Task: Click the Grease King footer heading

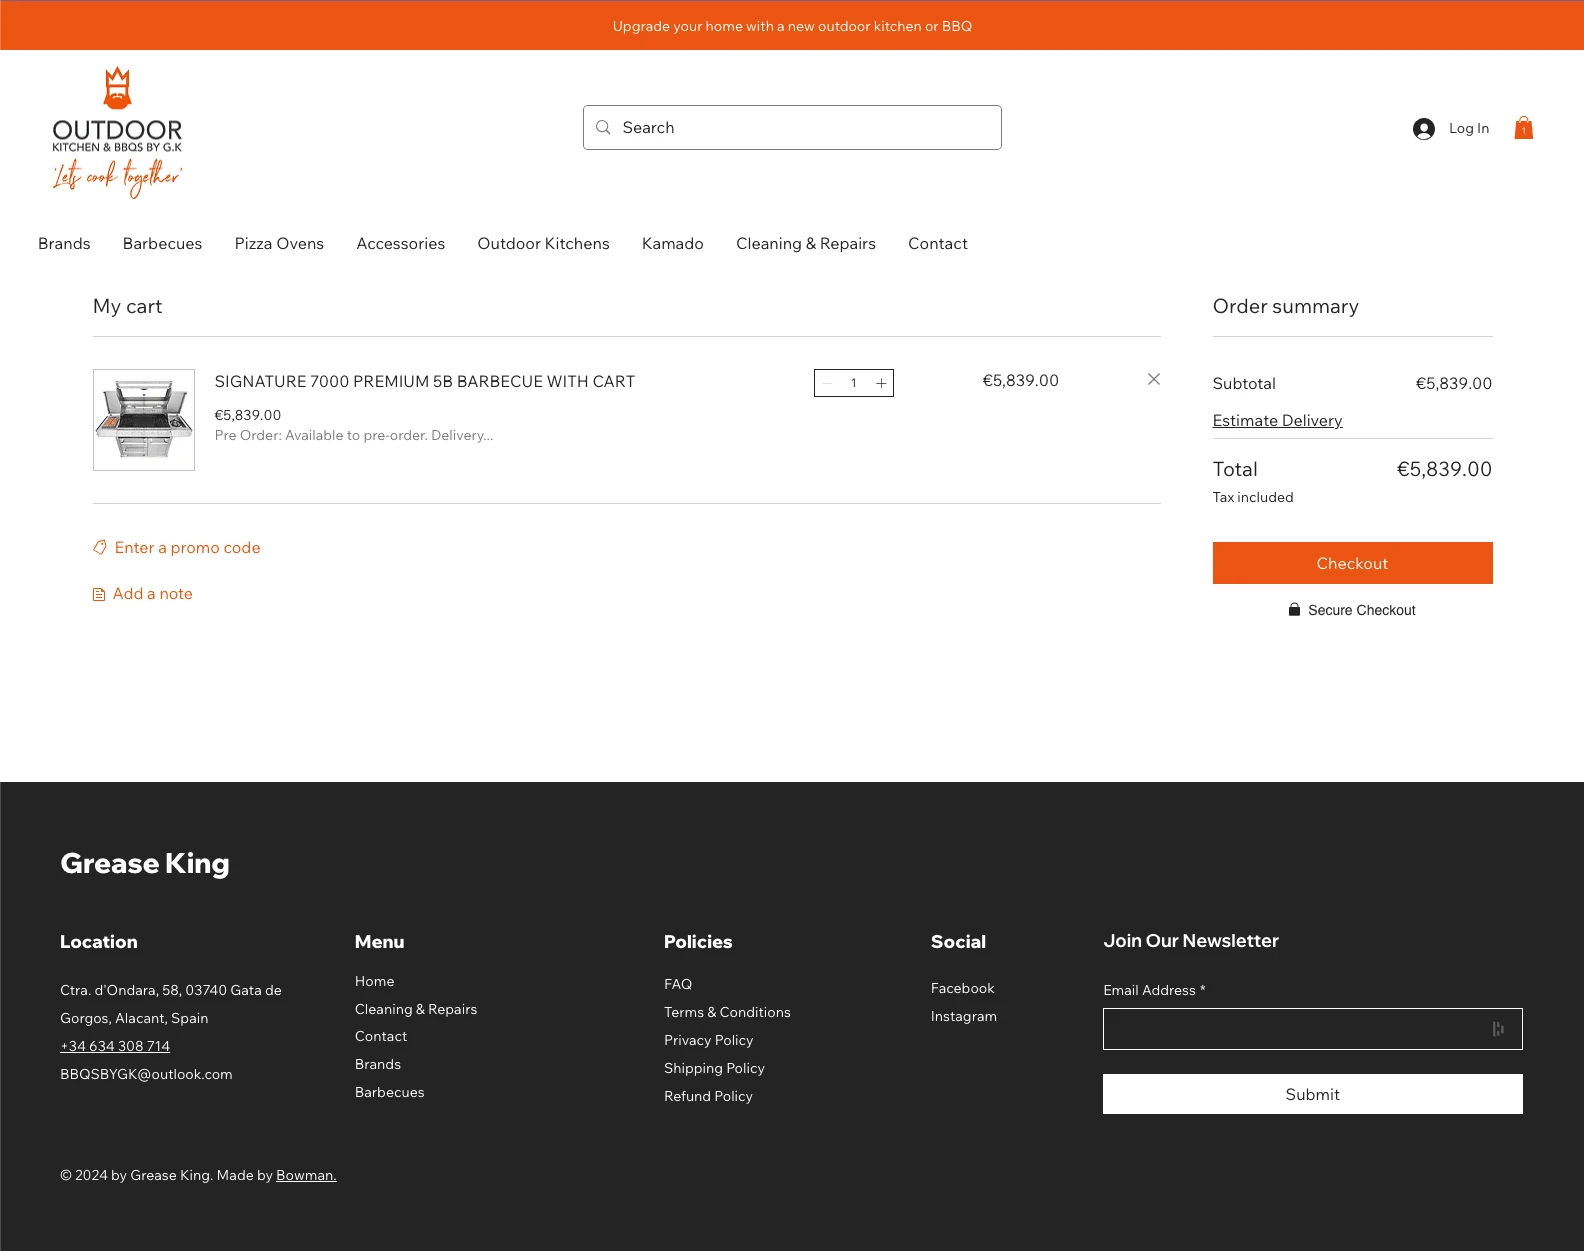Action: [145, 863]
